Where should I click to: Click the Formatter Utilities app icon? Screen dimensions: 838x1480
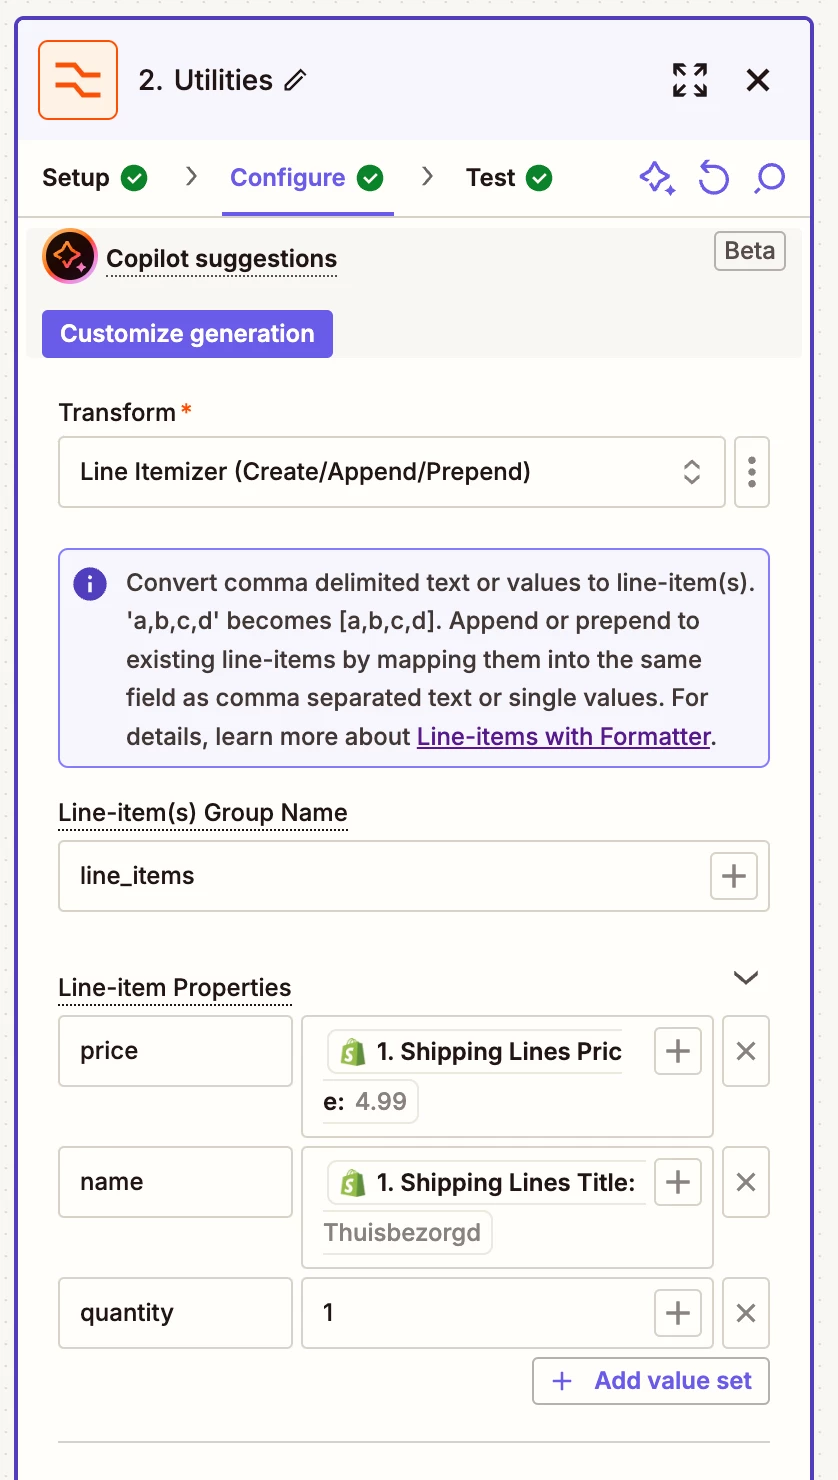tap(78, 80)
